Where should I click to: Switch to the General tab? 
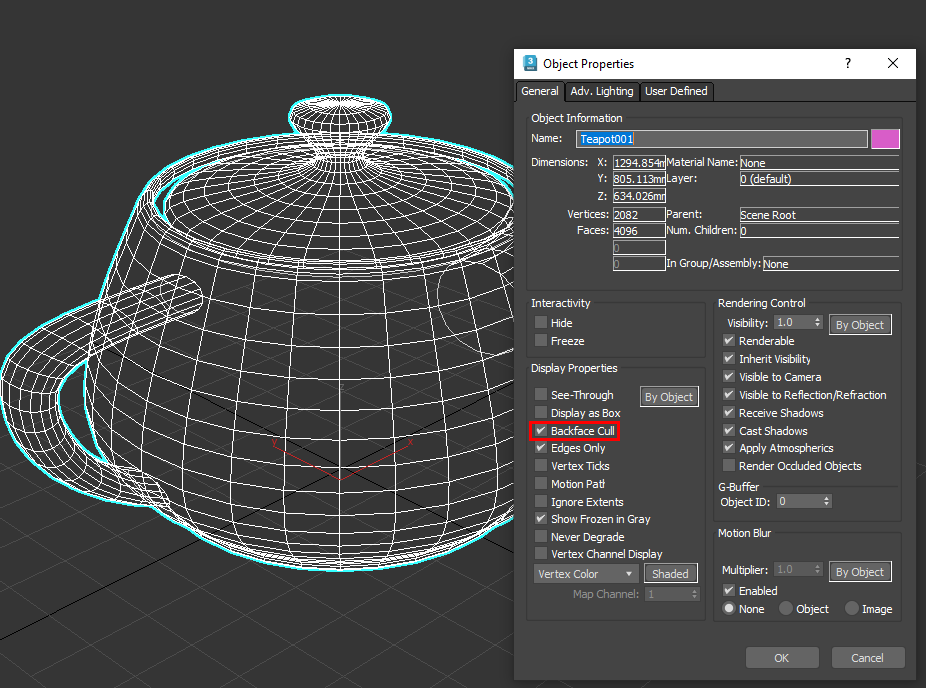[x=539, y=92]
